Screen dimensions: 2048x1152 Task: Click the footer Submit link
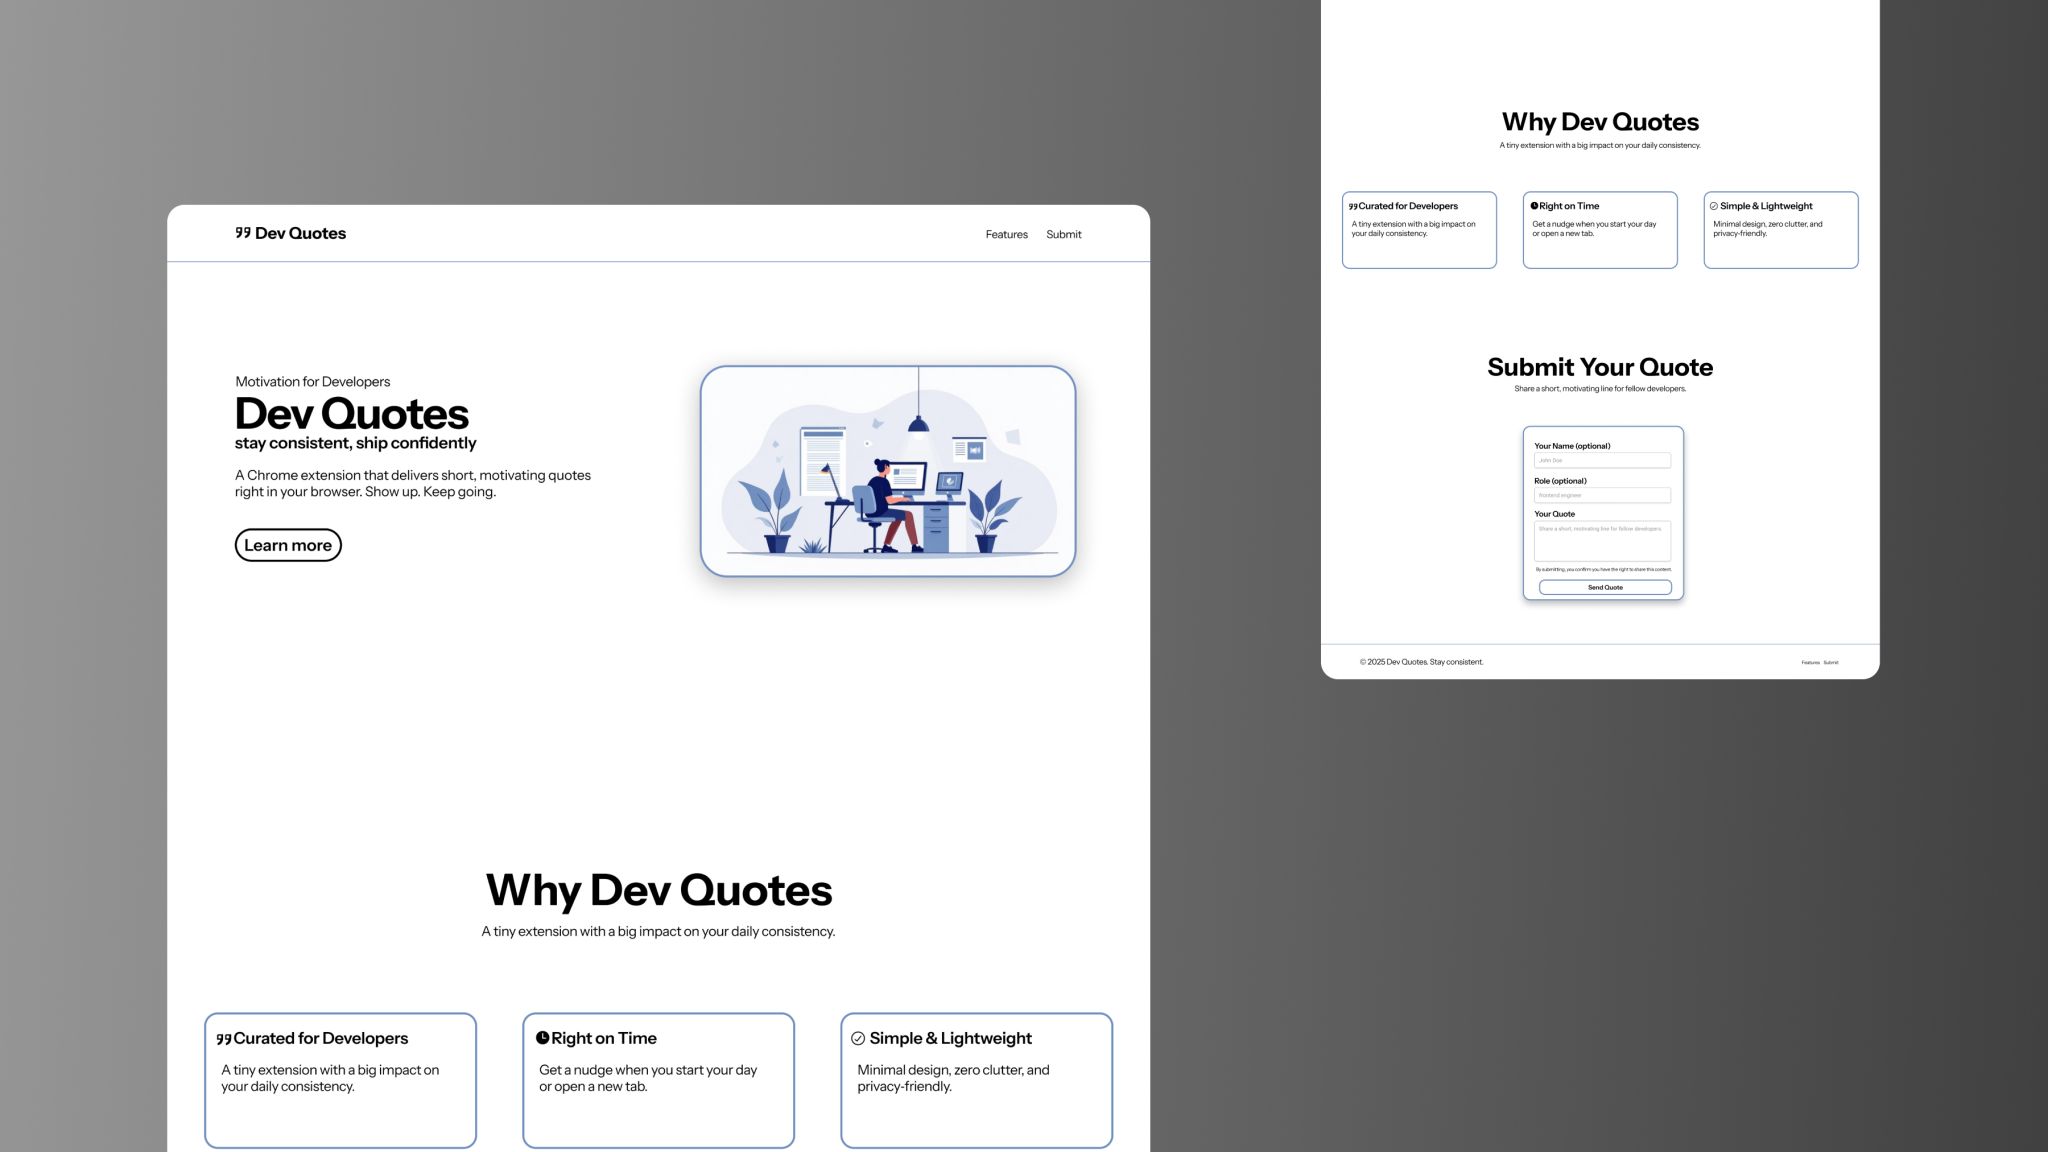[x=1831, y=663]
